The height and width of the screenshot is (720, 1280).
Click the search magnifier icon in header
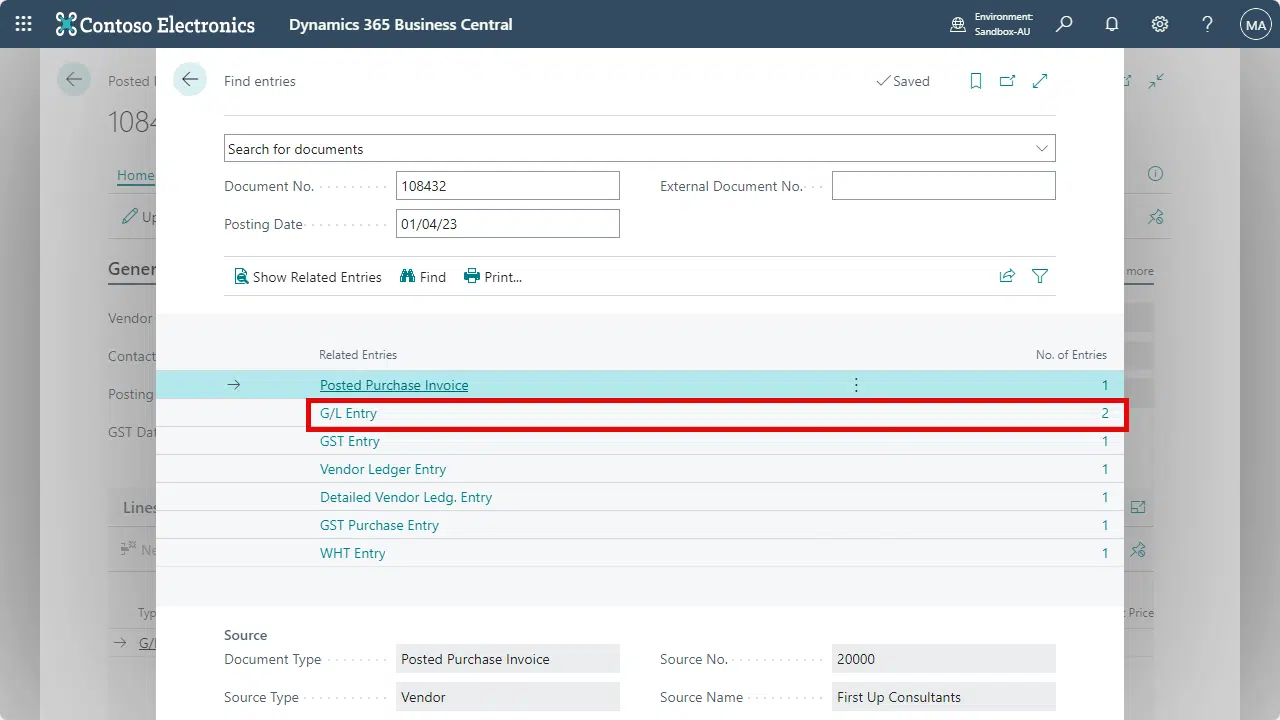coord(1064,24)
